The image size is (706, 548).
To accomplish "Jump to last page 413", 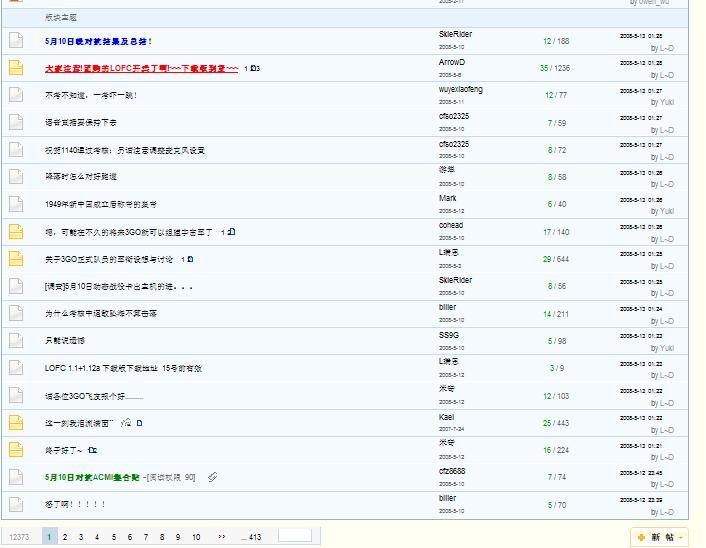I will pos(252,537).
